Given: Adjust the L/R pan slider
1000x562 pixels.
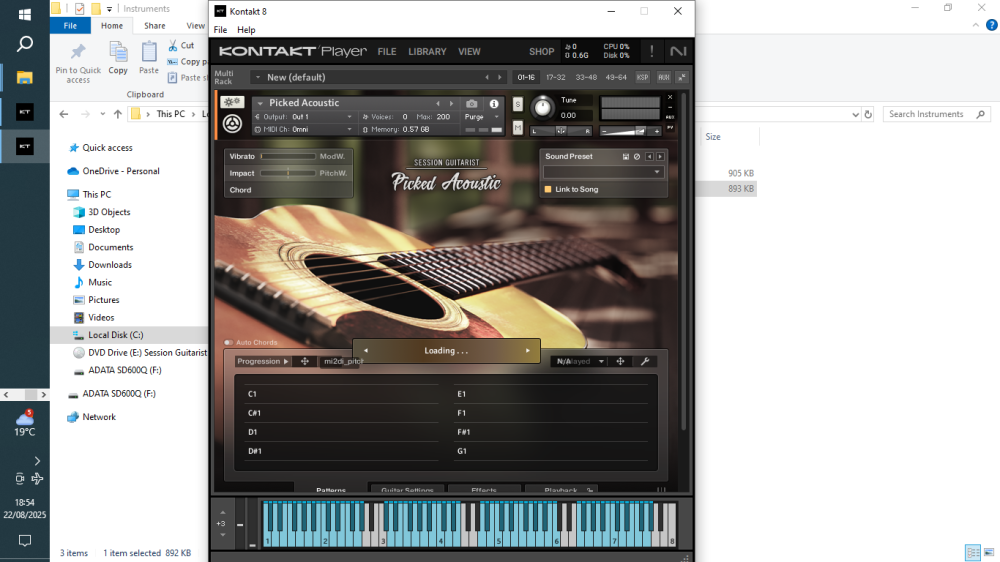Looking at the screenshot, I should 561,131.
